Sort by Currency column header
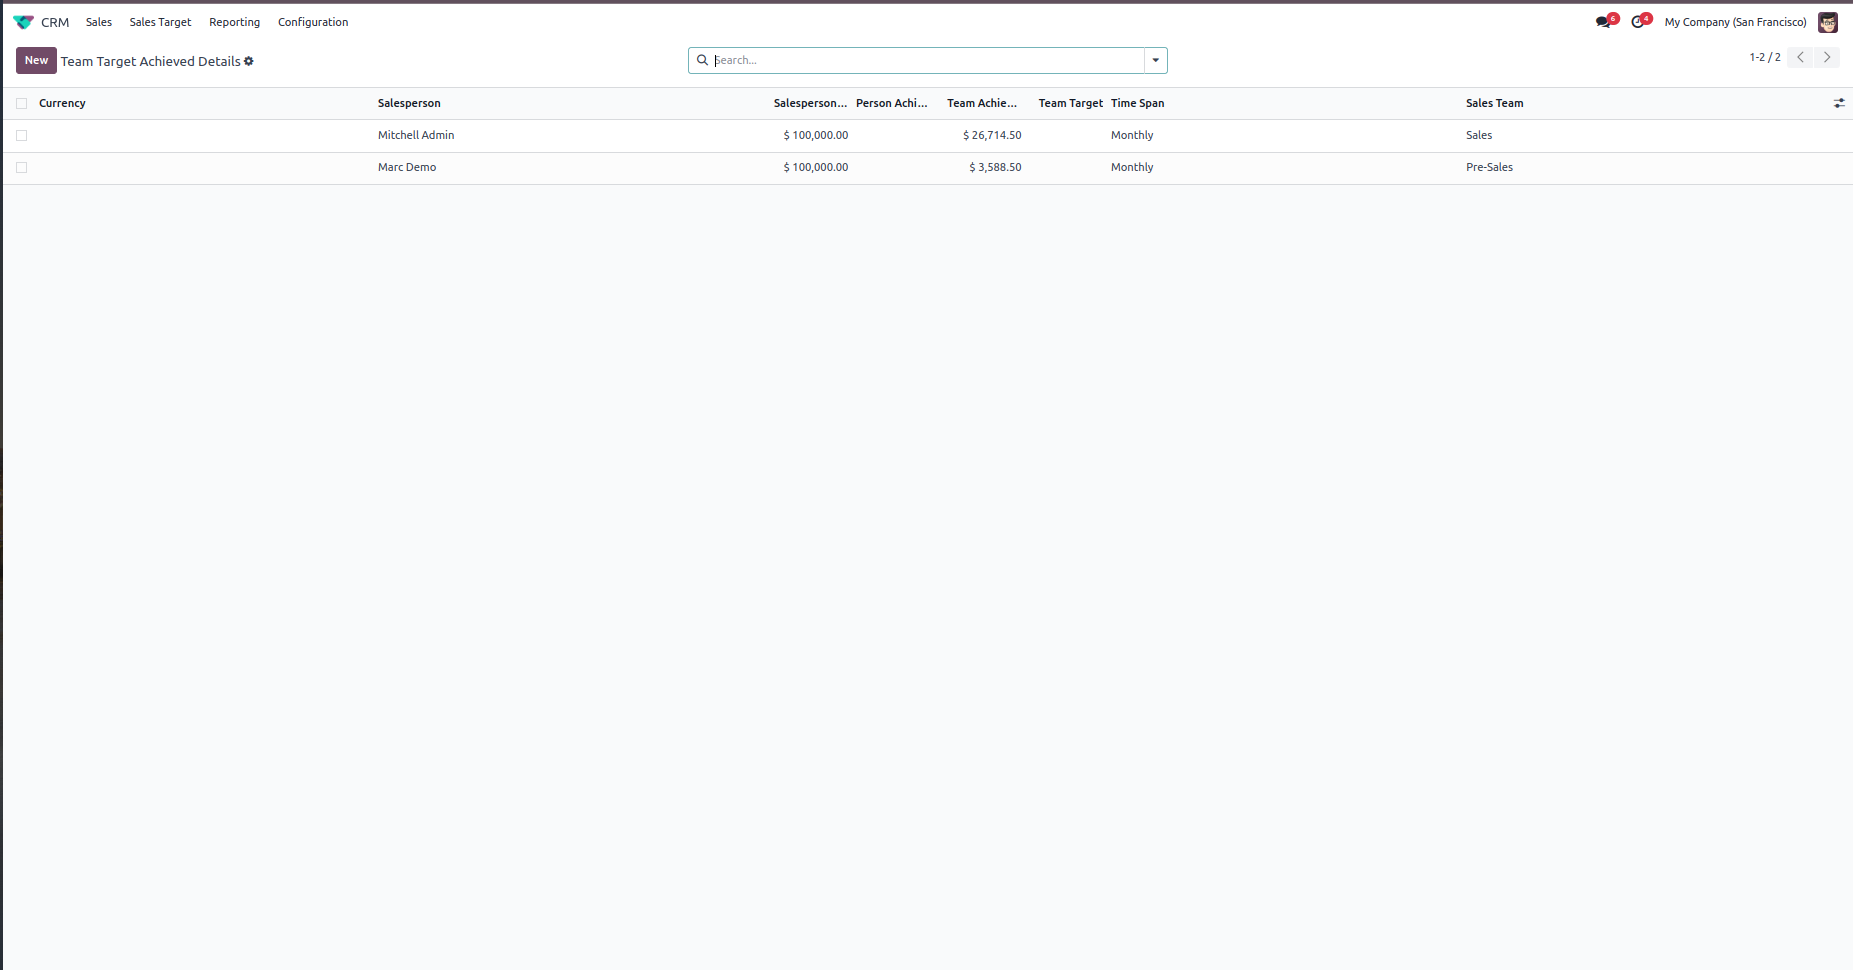 (x=62, y=103)
